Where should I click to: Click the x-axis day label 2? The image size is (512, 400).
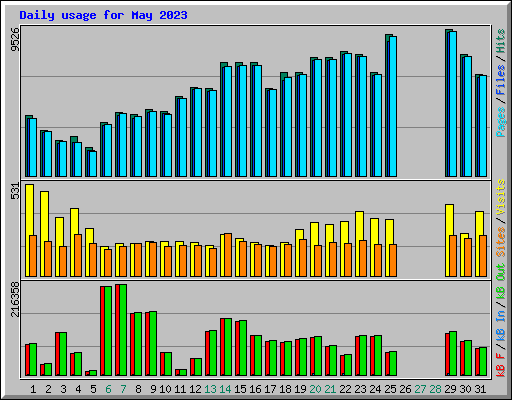(48, 389)
